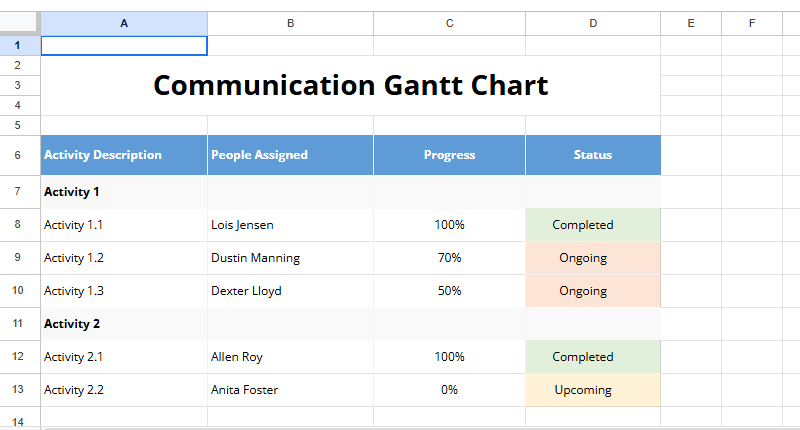Select column B header
Viewport: 800px width, 430px height.
pyautogui.click(x=290, y=23)
